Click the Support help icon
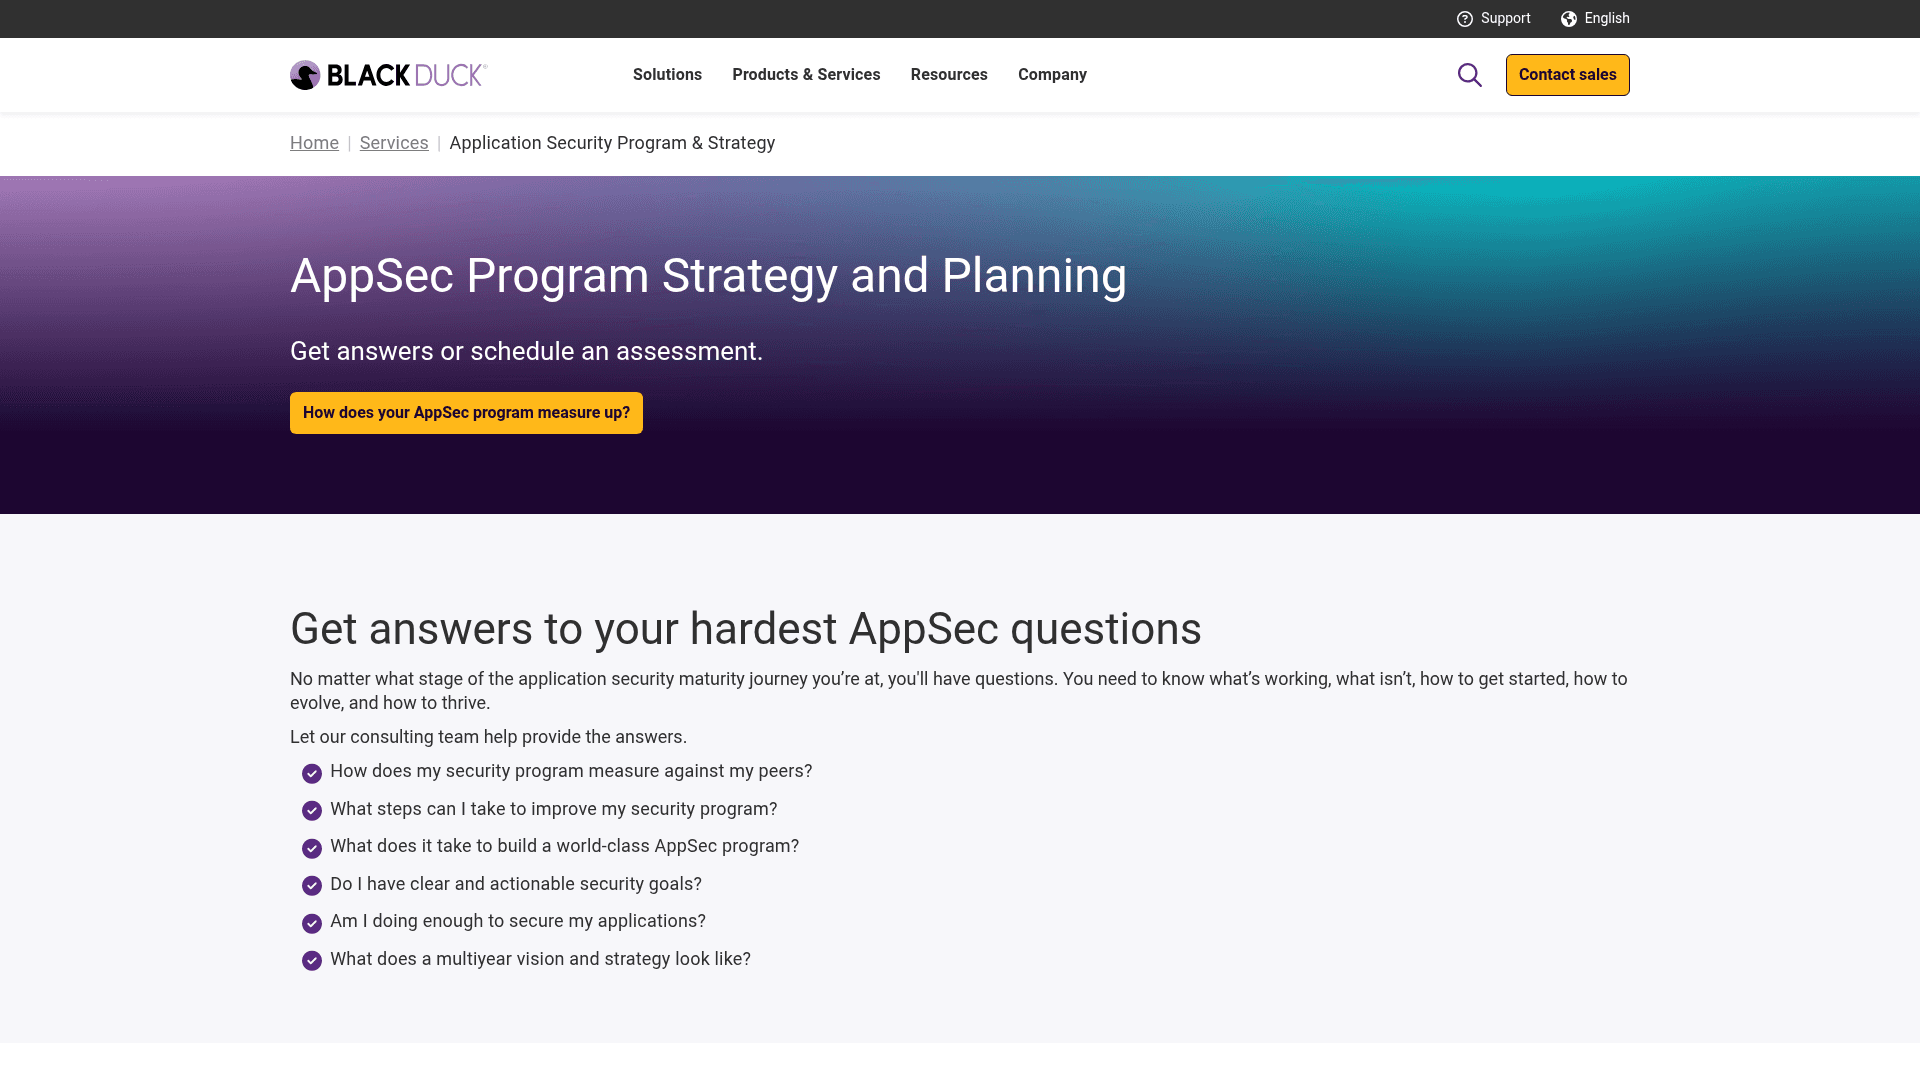Viewport: 1920px width, 1080px height. [1465, 18]
